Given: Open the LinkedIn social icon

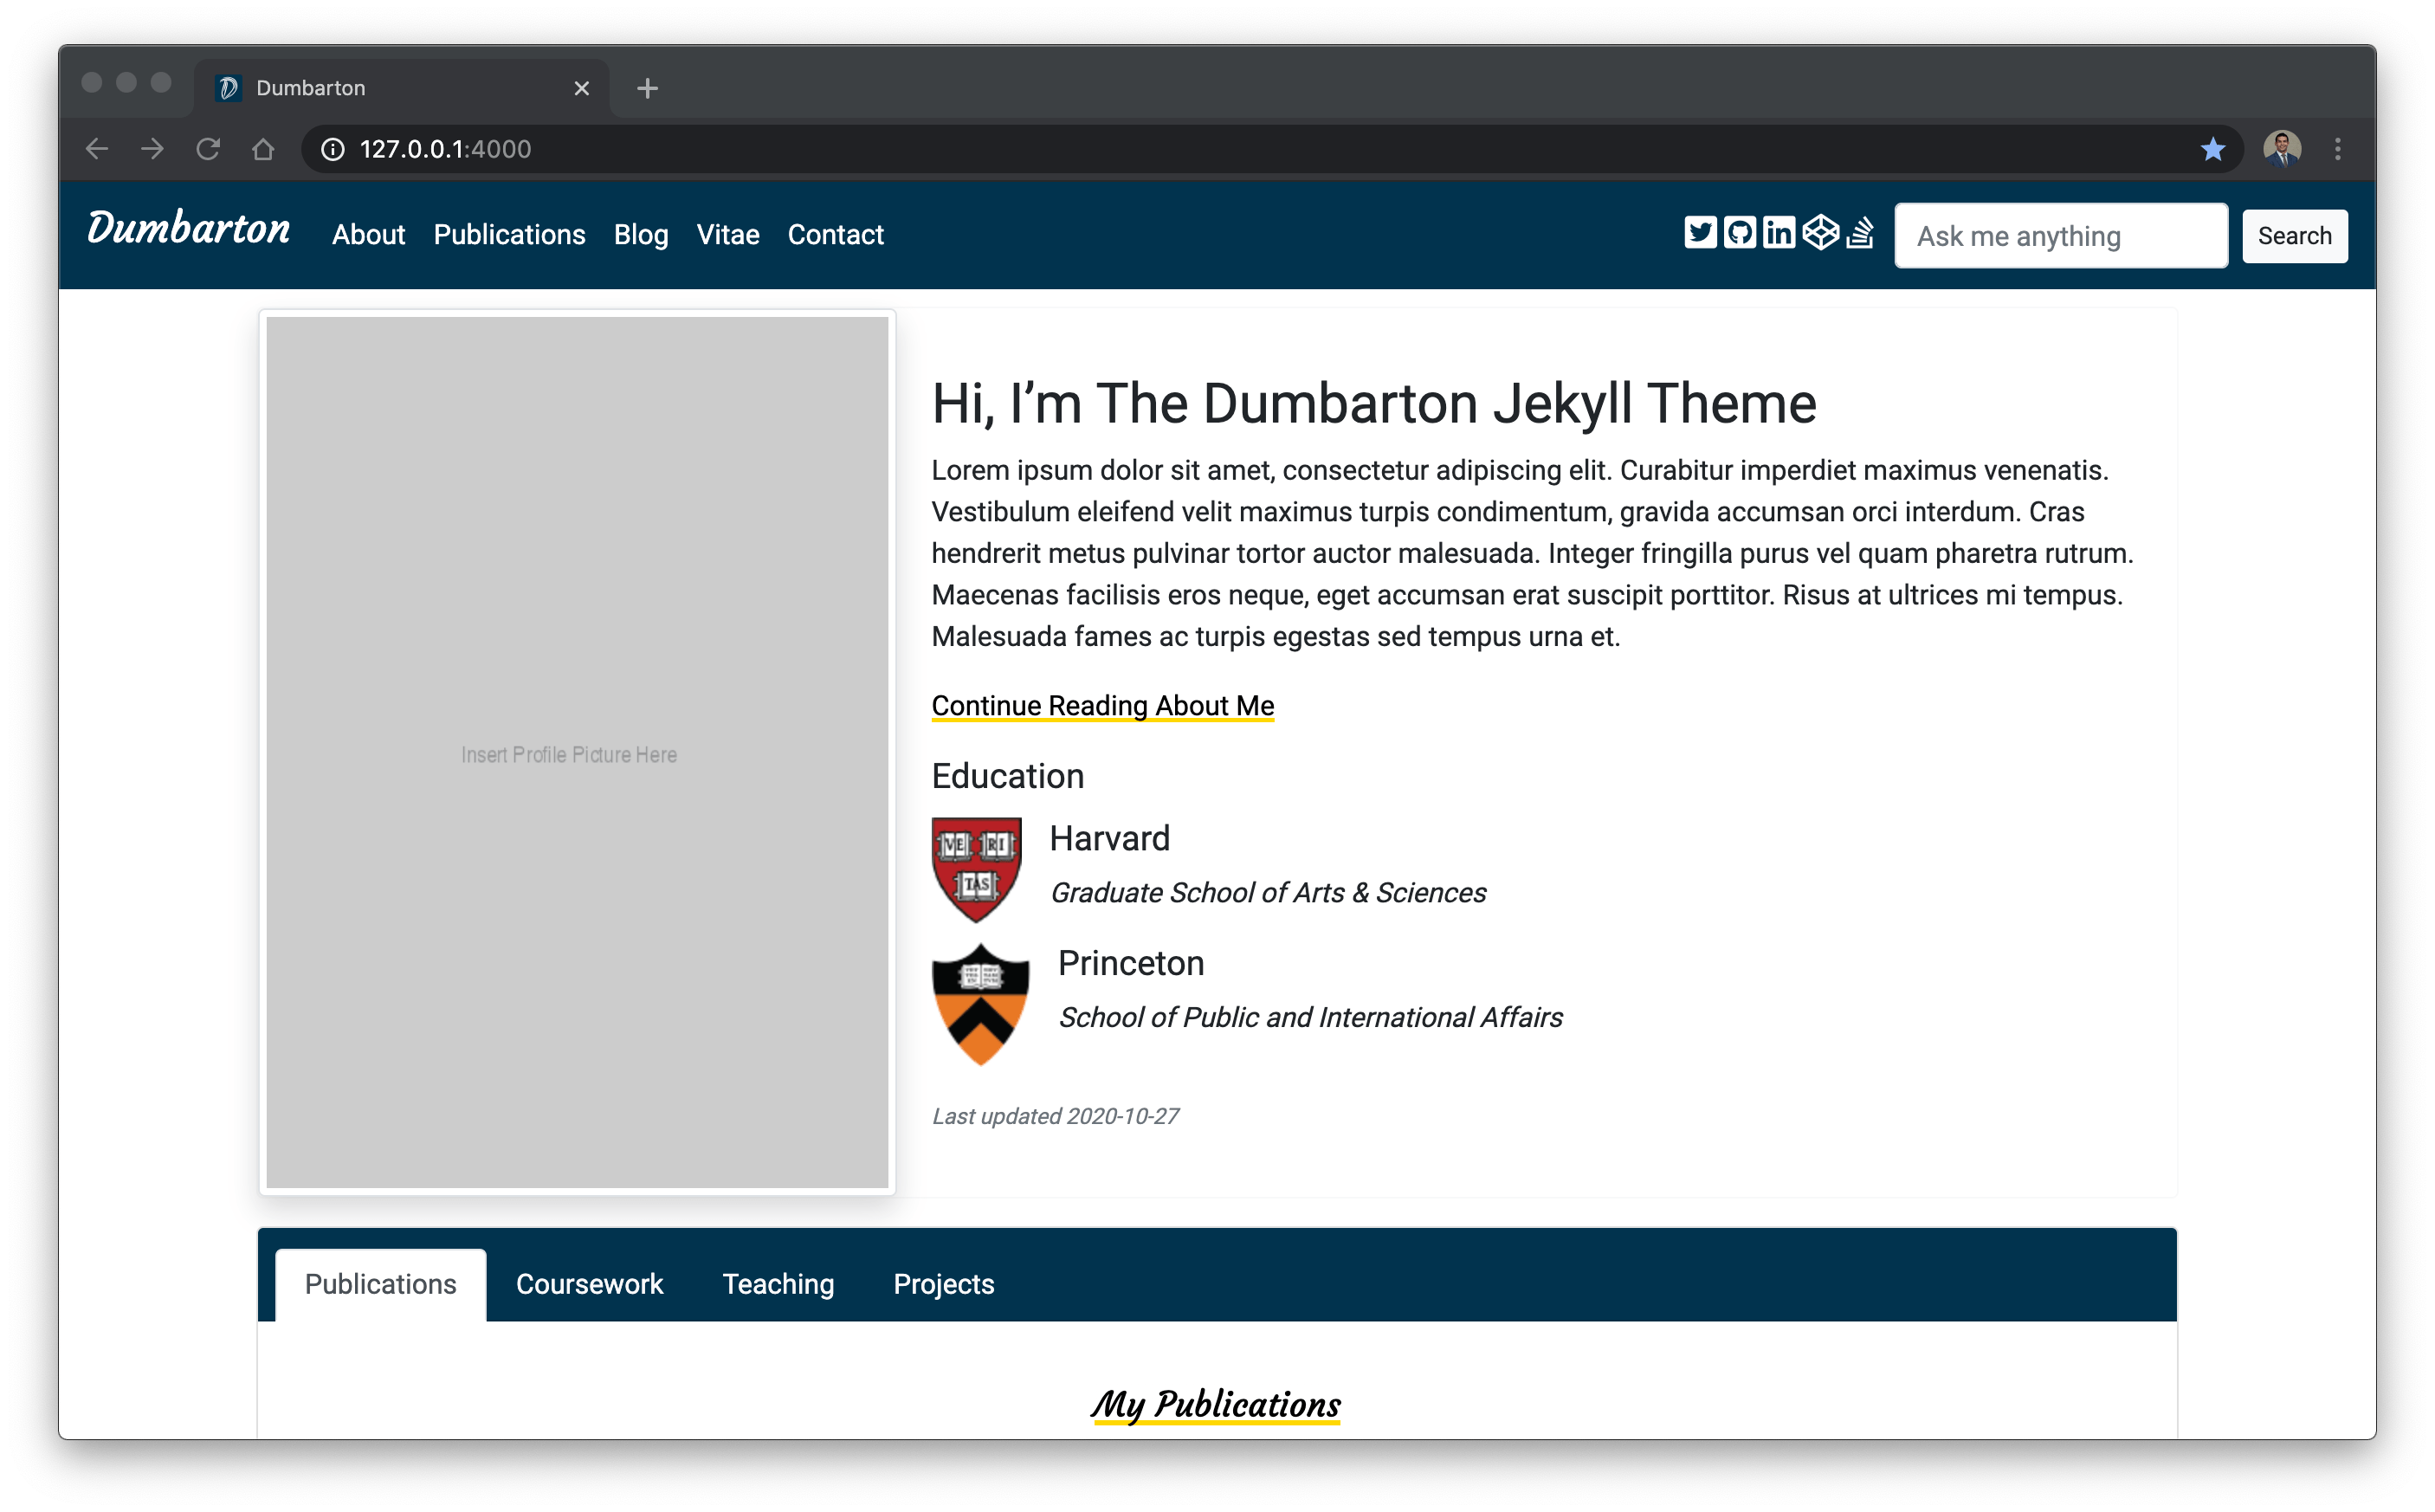Looking at the screenshot, I should point(1778,233).
